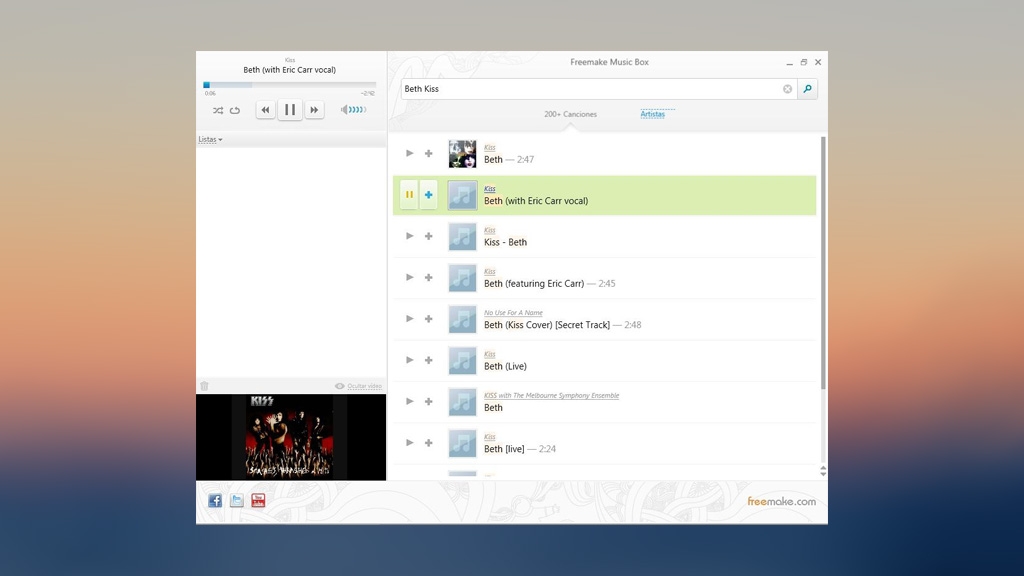Skip to next track
The image size is (1024, 576).
[x=314, y=110]
